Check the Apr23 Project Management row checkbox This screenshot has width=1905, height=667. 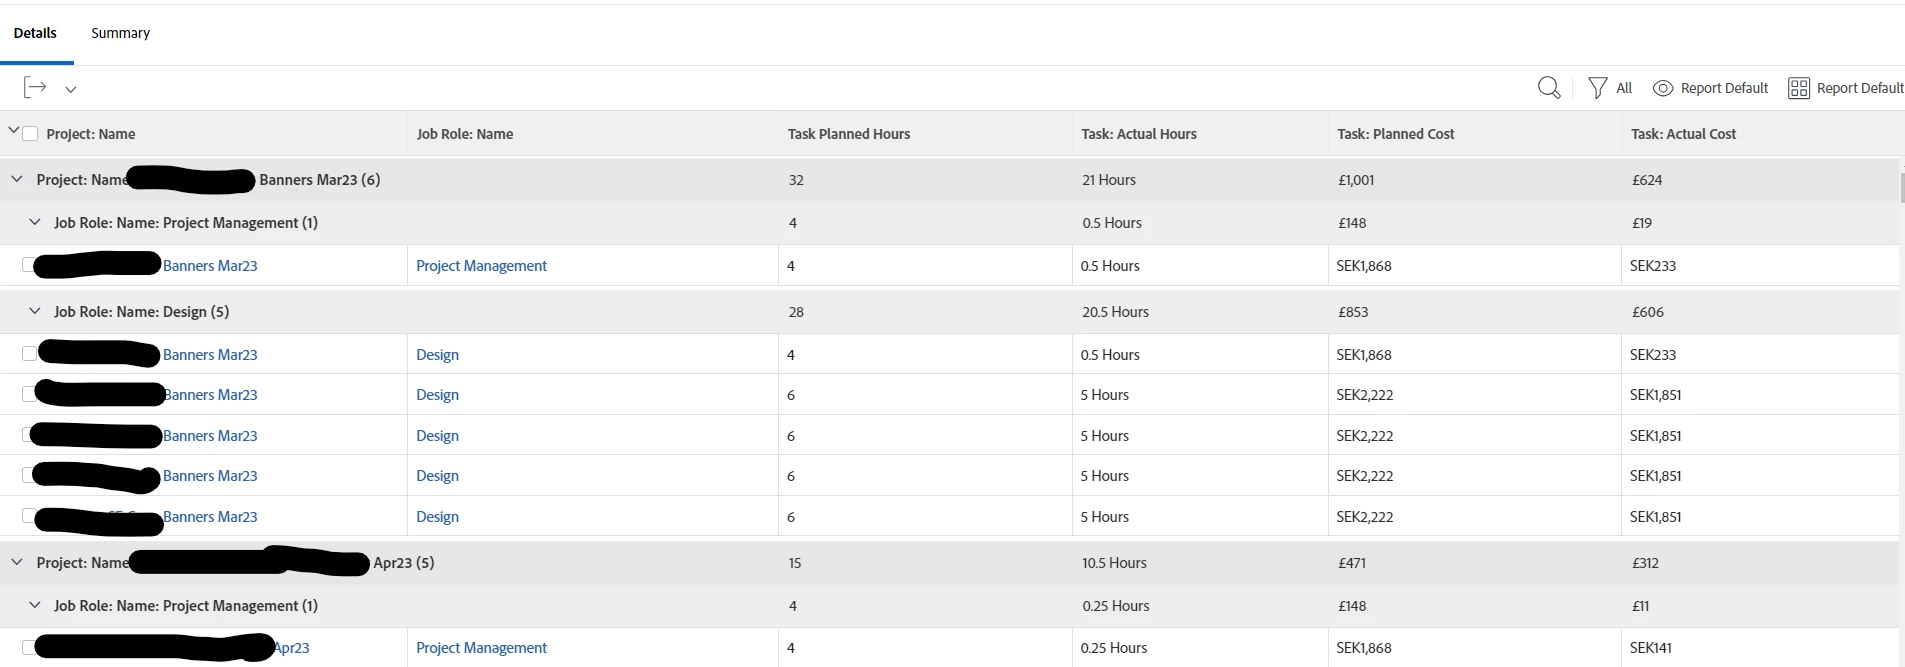pyautogui.click(x=28, y=647)
